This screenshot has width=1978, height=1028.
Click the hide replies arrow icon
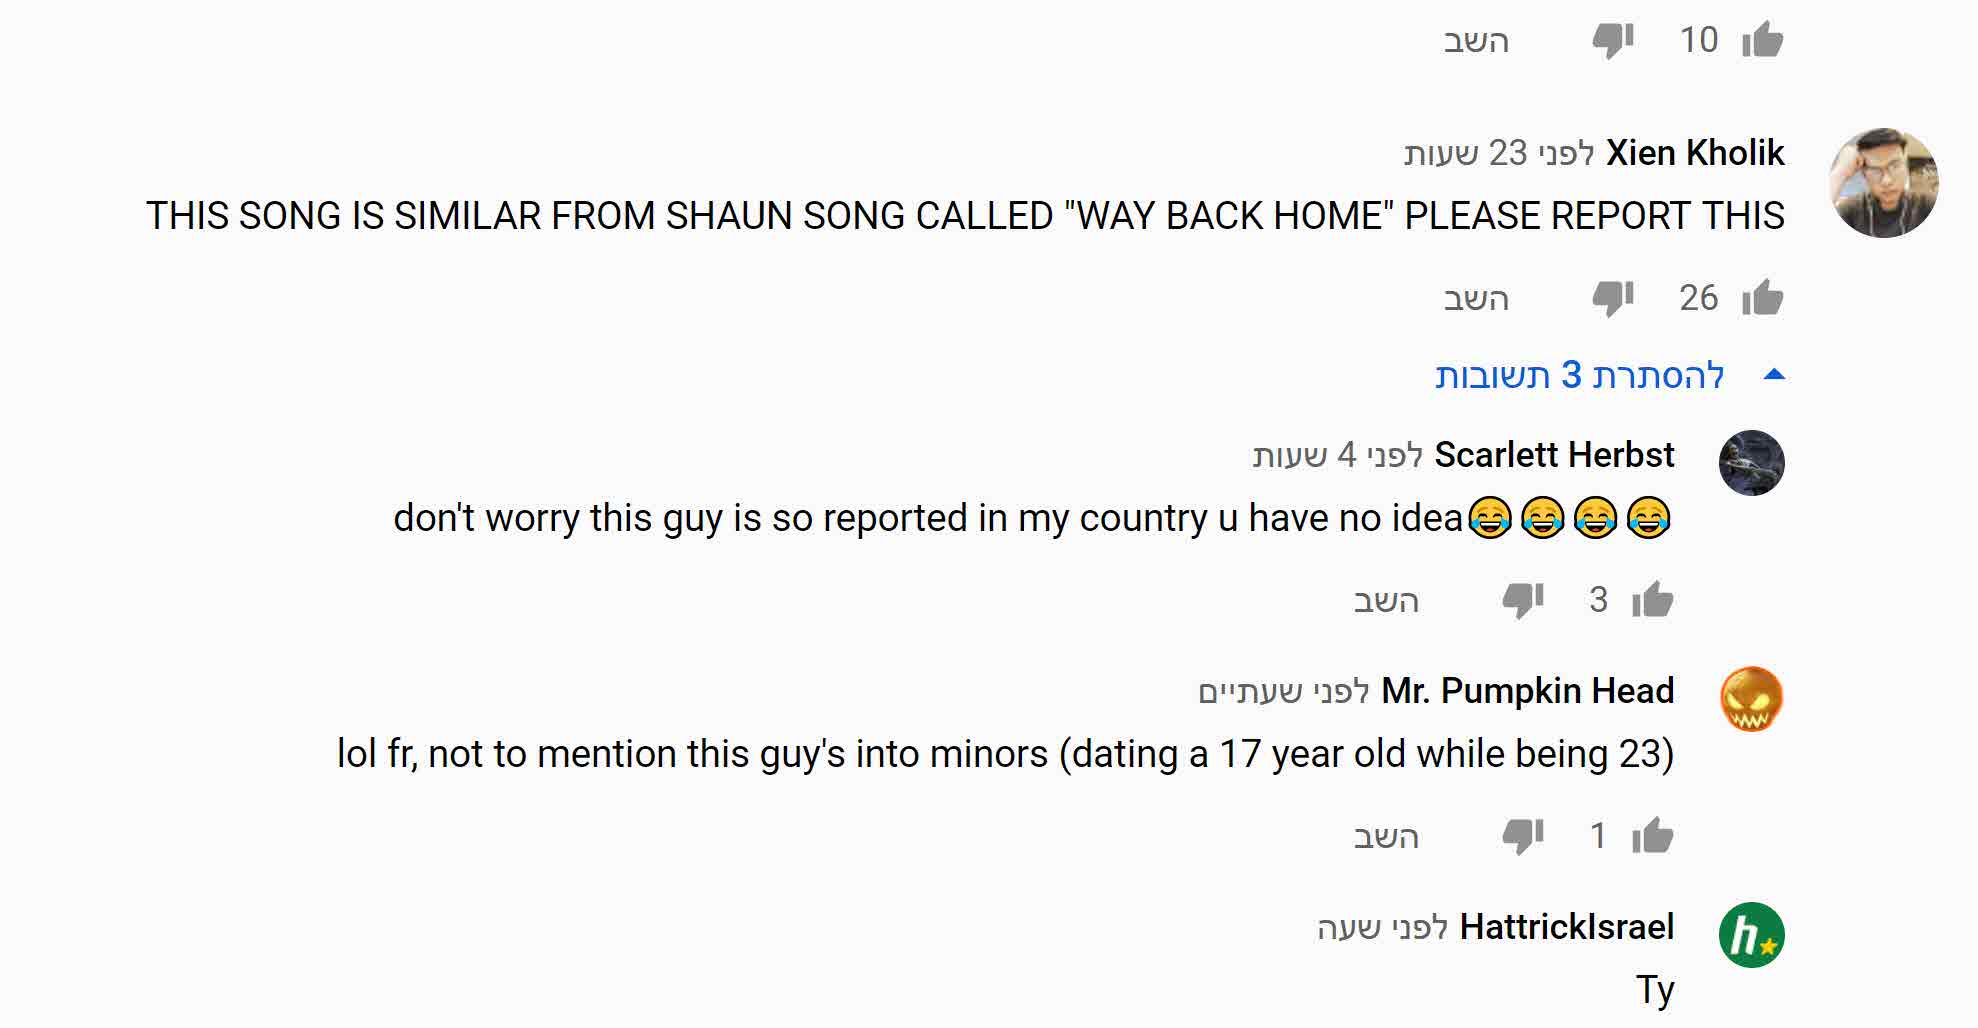1774,375
